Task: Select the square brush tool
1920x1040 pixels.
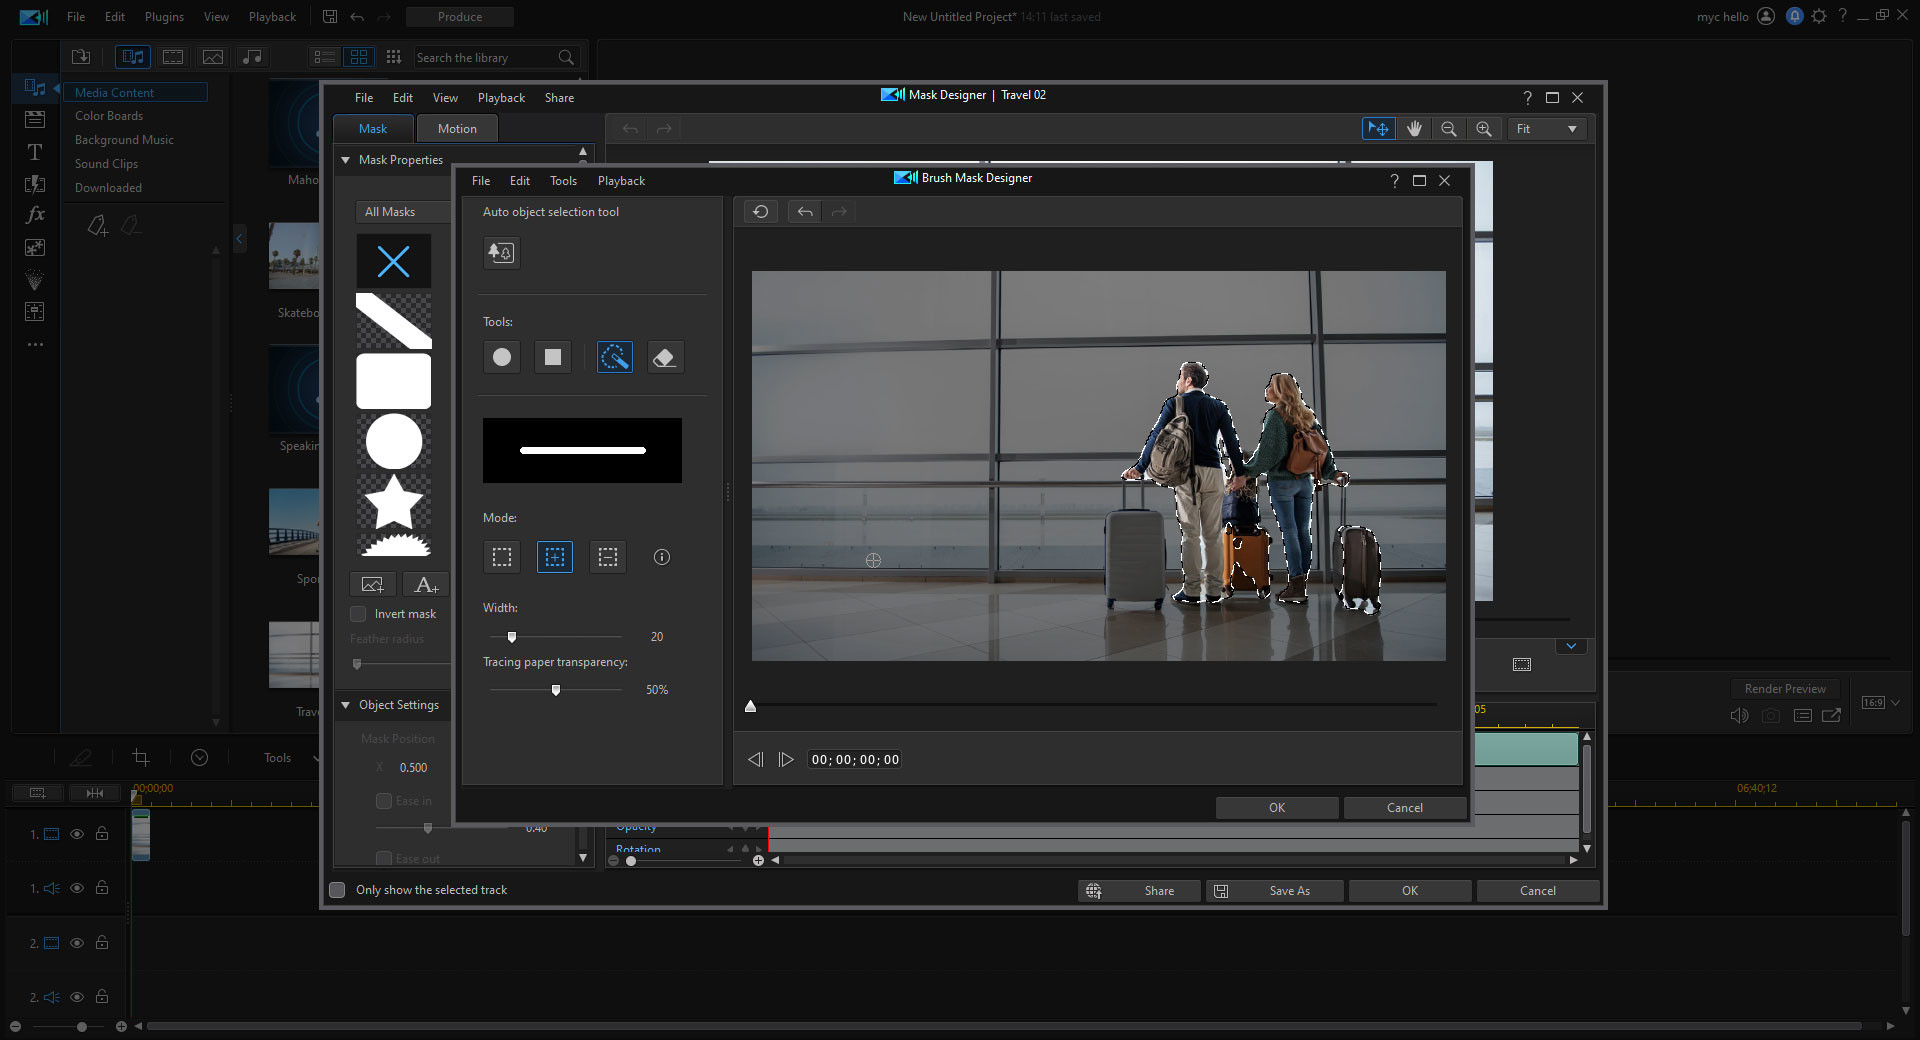Action: coord(552,357)
